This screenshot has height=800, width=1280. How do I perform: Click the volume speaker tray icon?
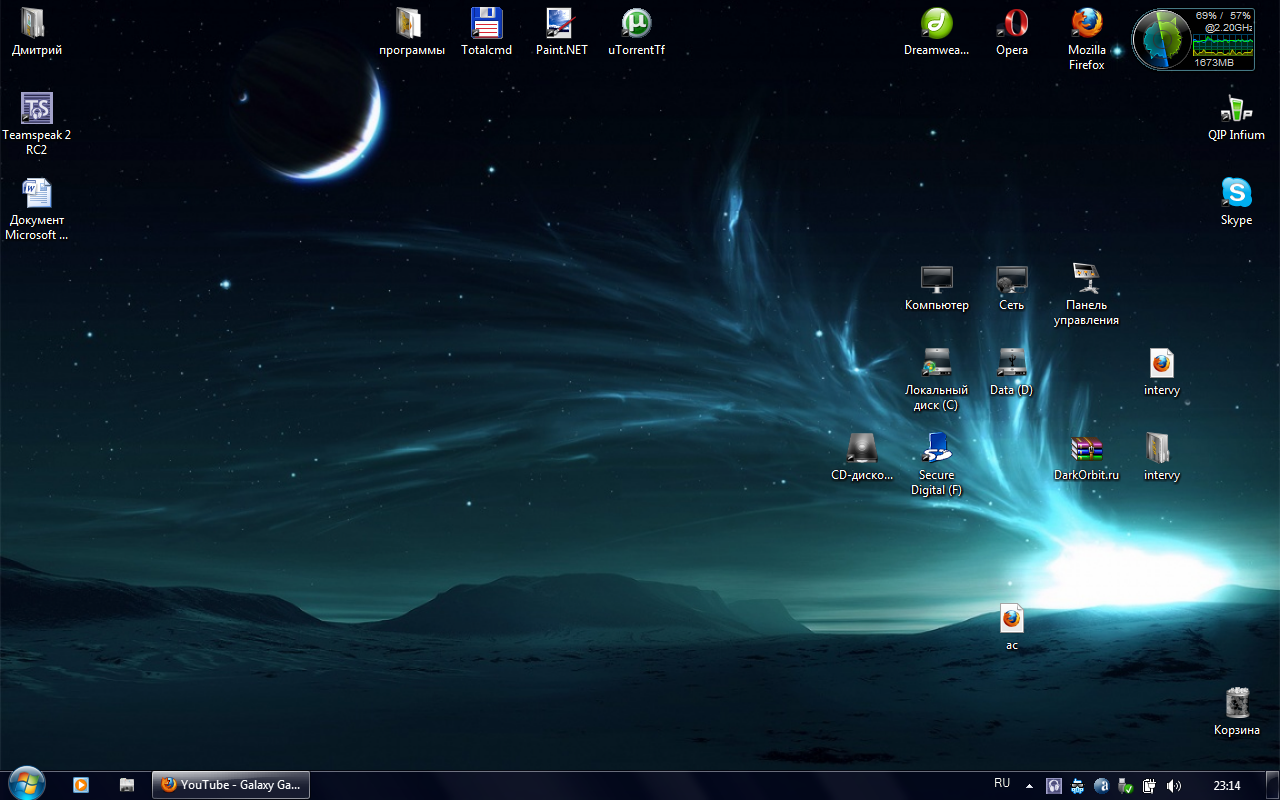1174,786
